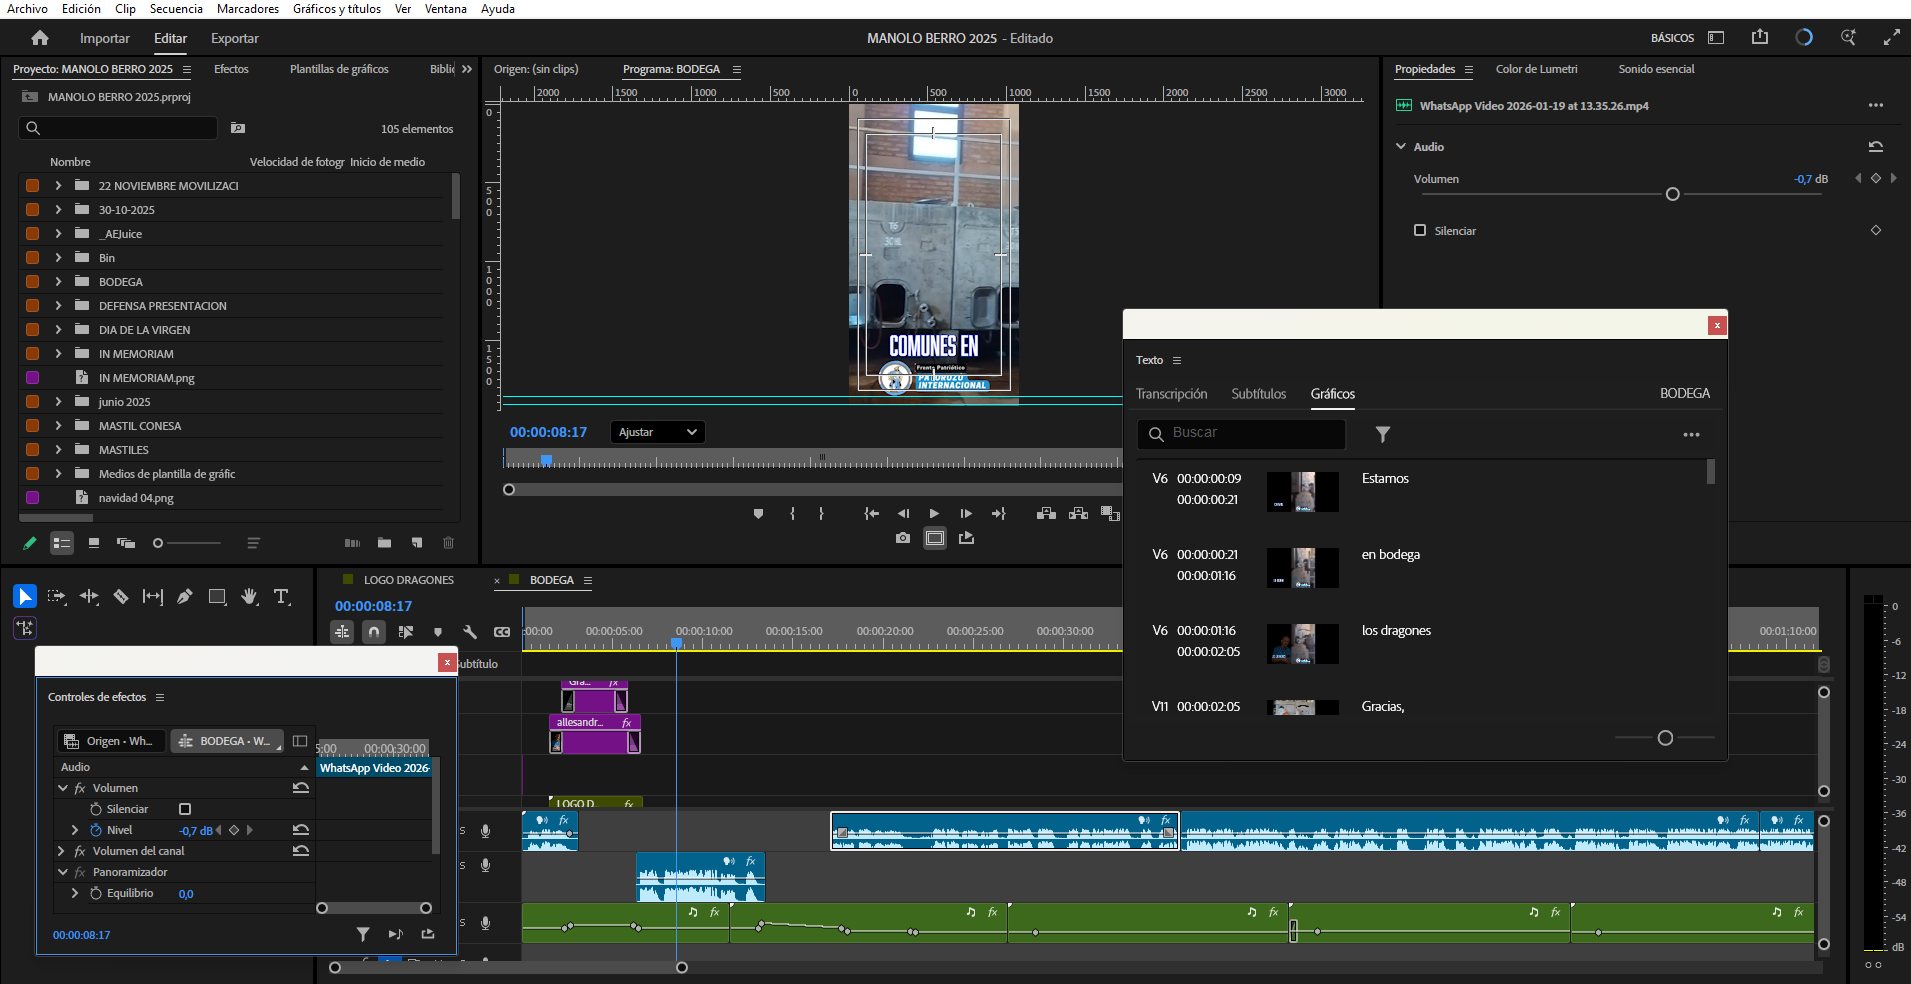The width and height of the screenshot is (1911, 984).
Task: Toggle Linked Selection in the timeline
Action: click(x=405, y=632)
